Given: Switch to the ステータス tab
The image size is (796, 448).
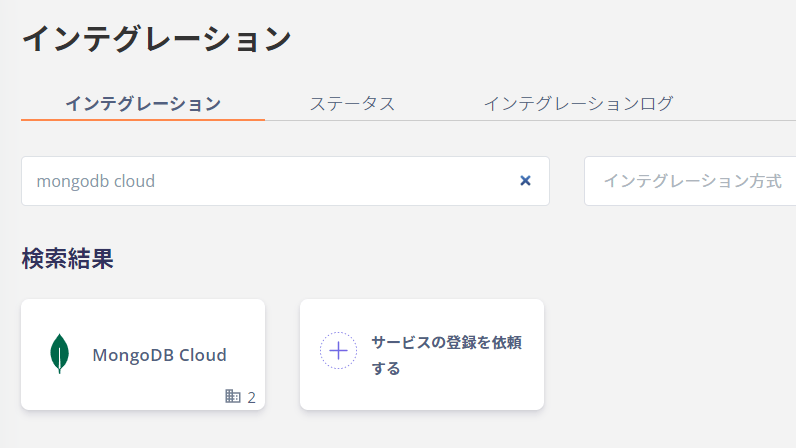Looking at the screenshot, I should 352,104.
